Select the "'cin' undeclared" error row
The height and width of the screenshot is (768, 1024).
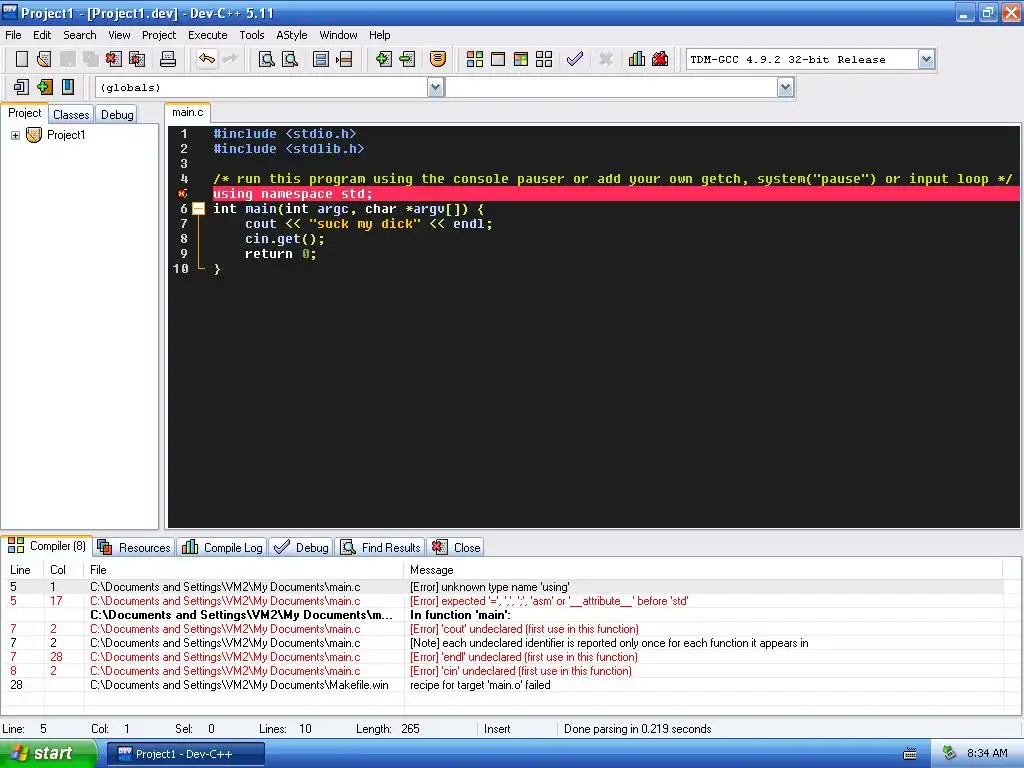(504, 671)
